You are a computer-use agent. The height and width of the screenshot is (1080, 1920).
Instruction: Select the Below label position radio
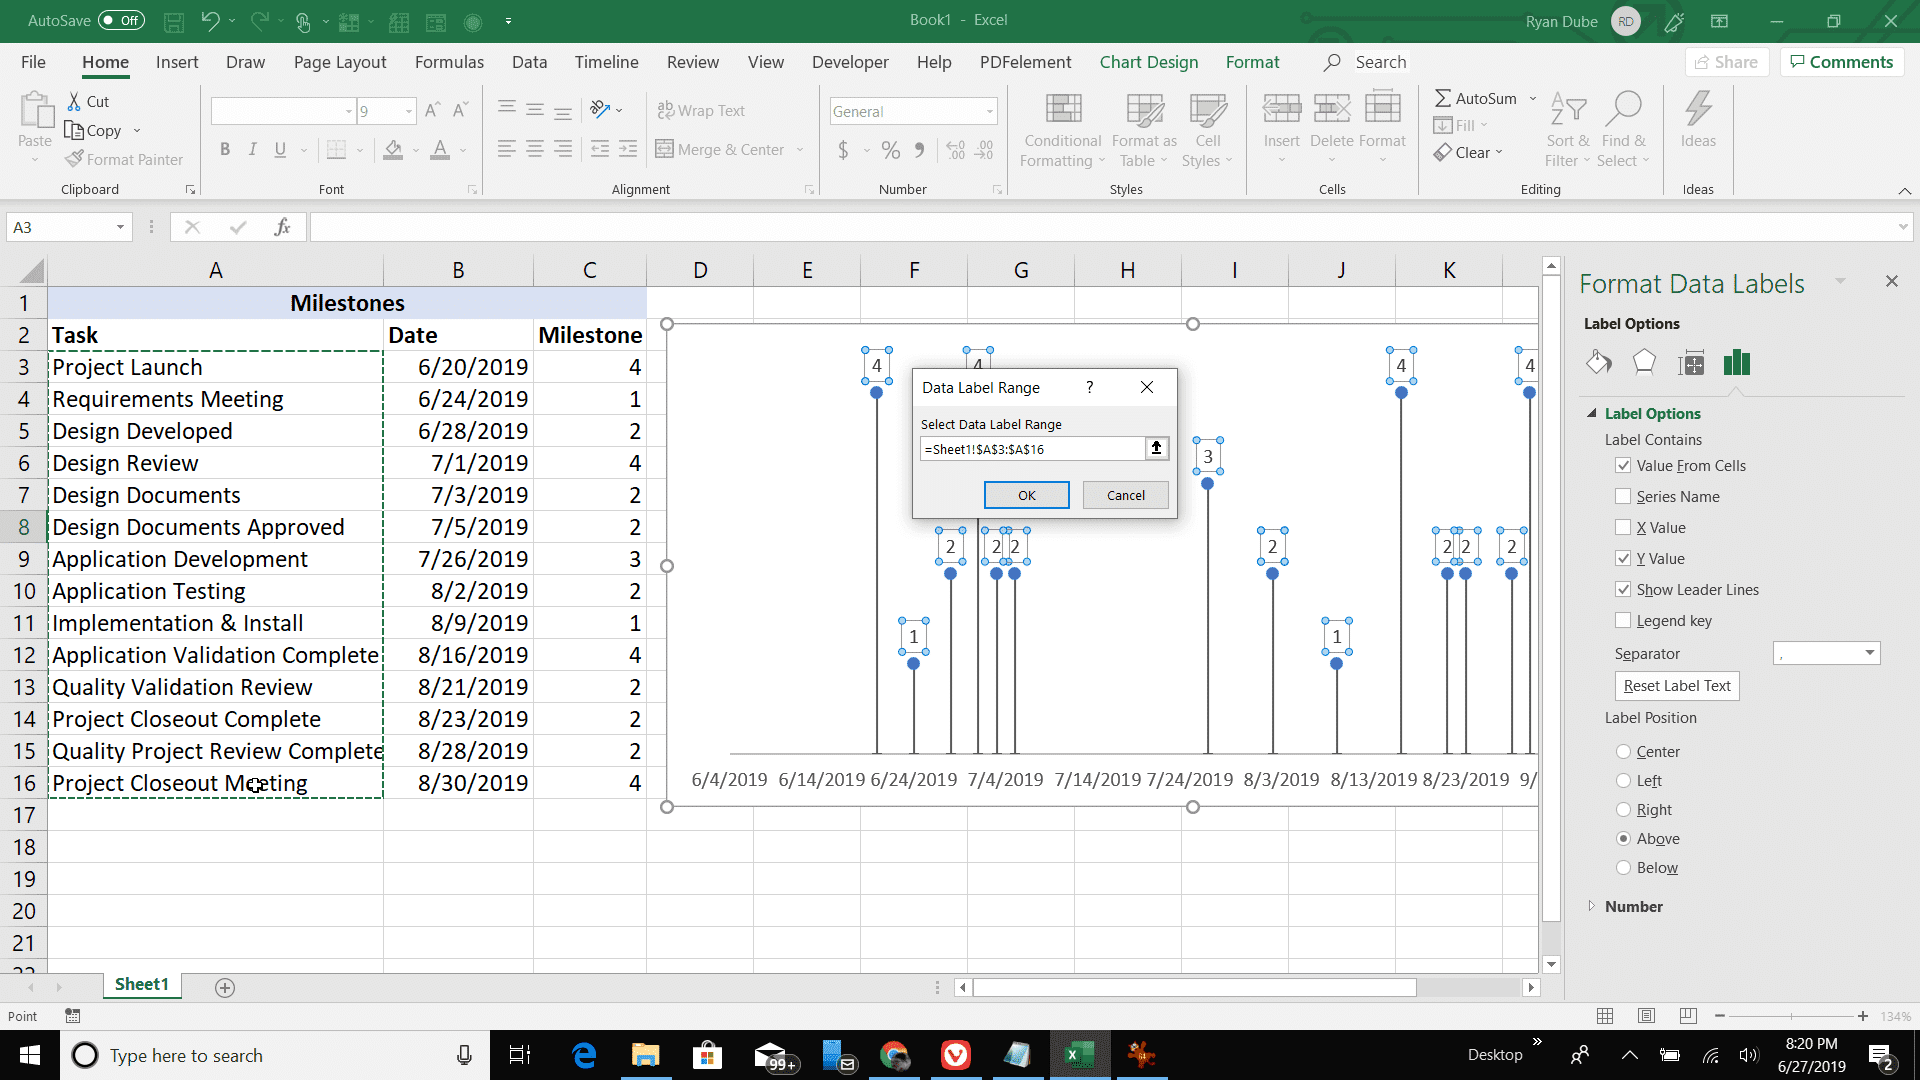(x=1623, y=868)
